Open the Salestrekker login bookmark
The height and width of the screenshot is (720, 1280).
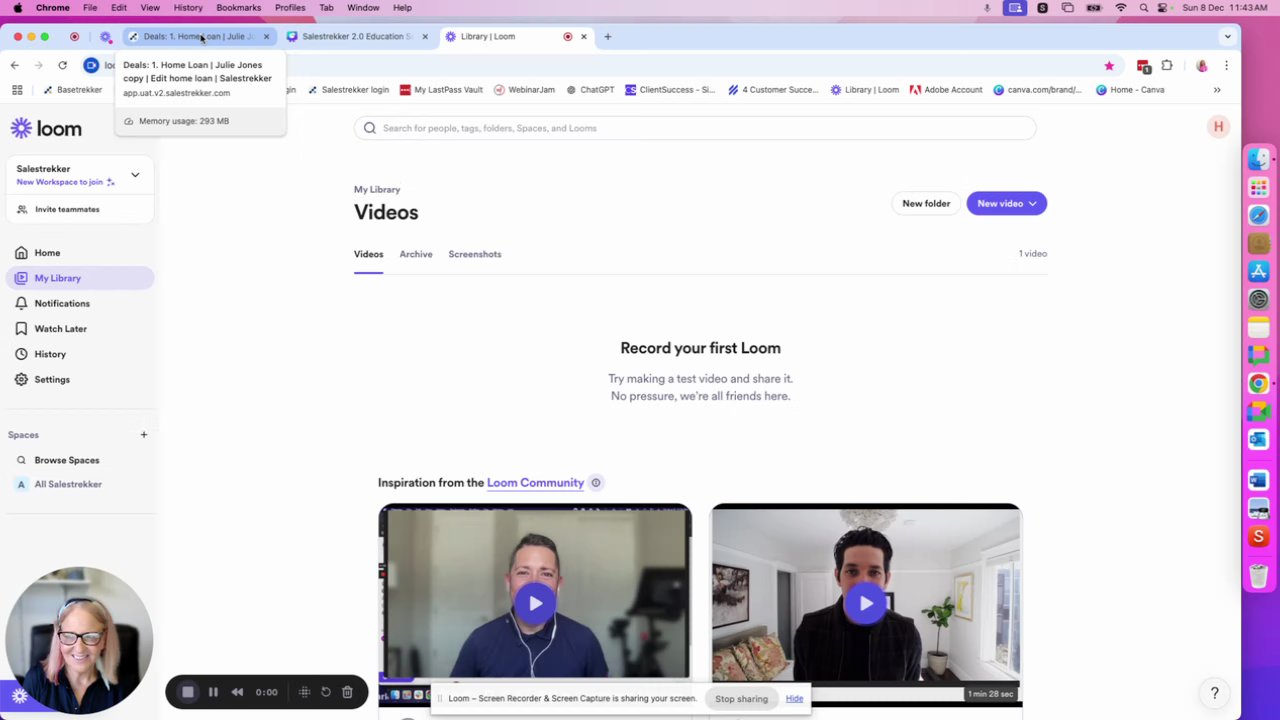point(348,90)
